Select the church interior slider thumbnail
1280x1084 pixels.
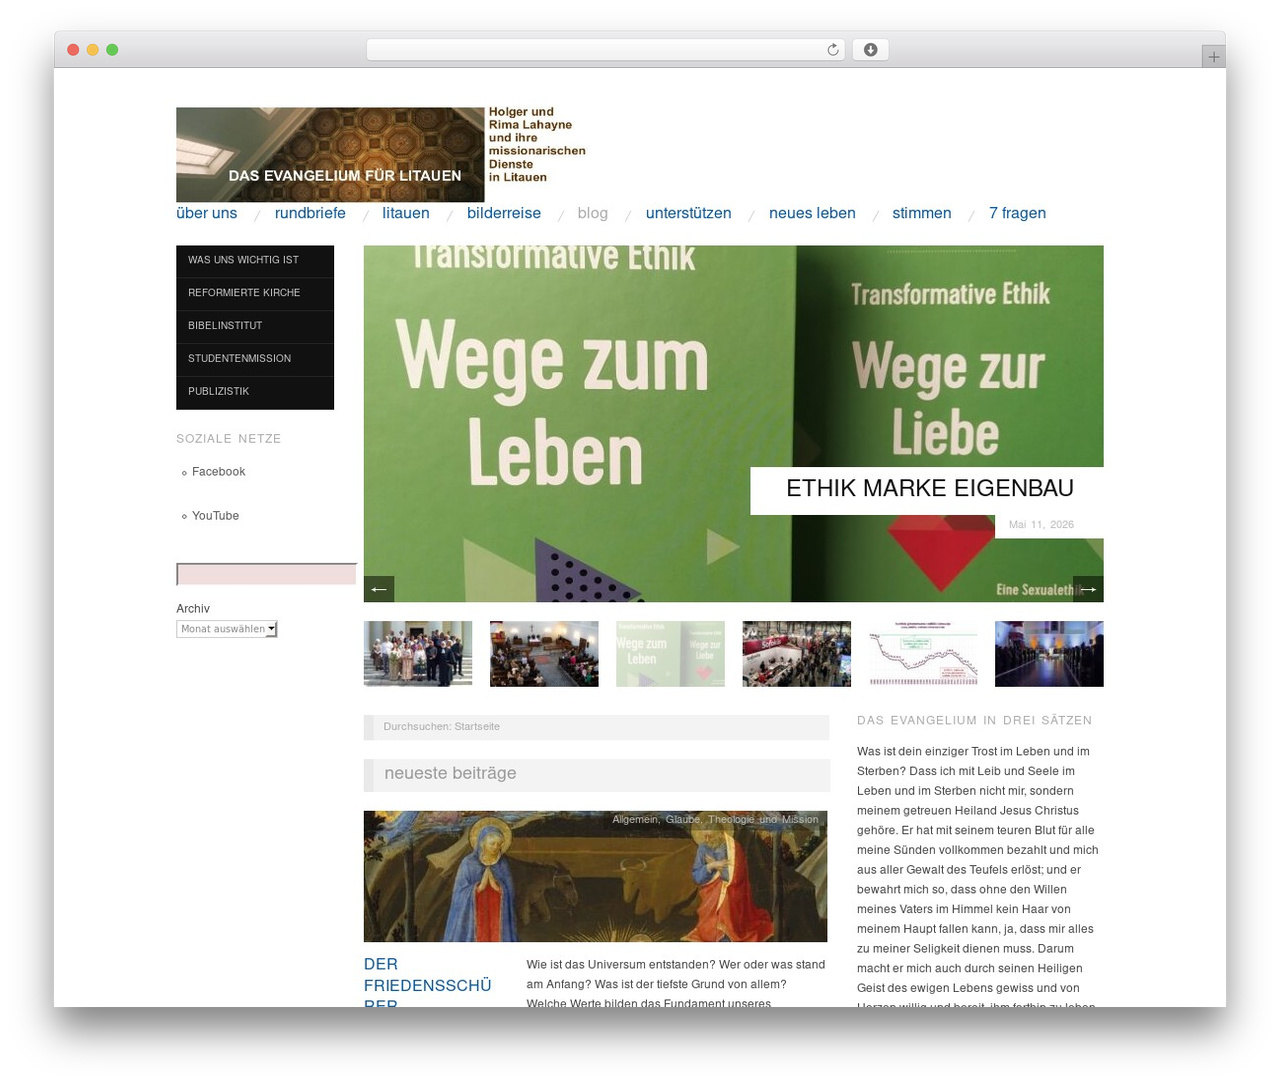tap(544, 654)
